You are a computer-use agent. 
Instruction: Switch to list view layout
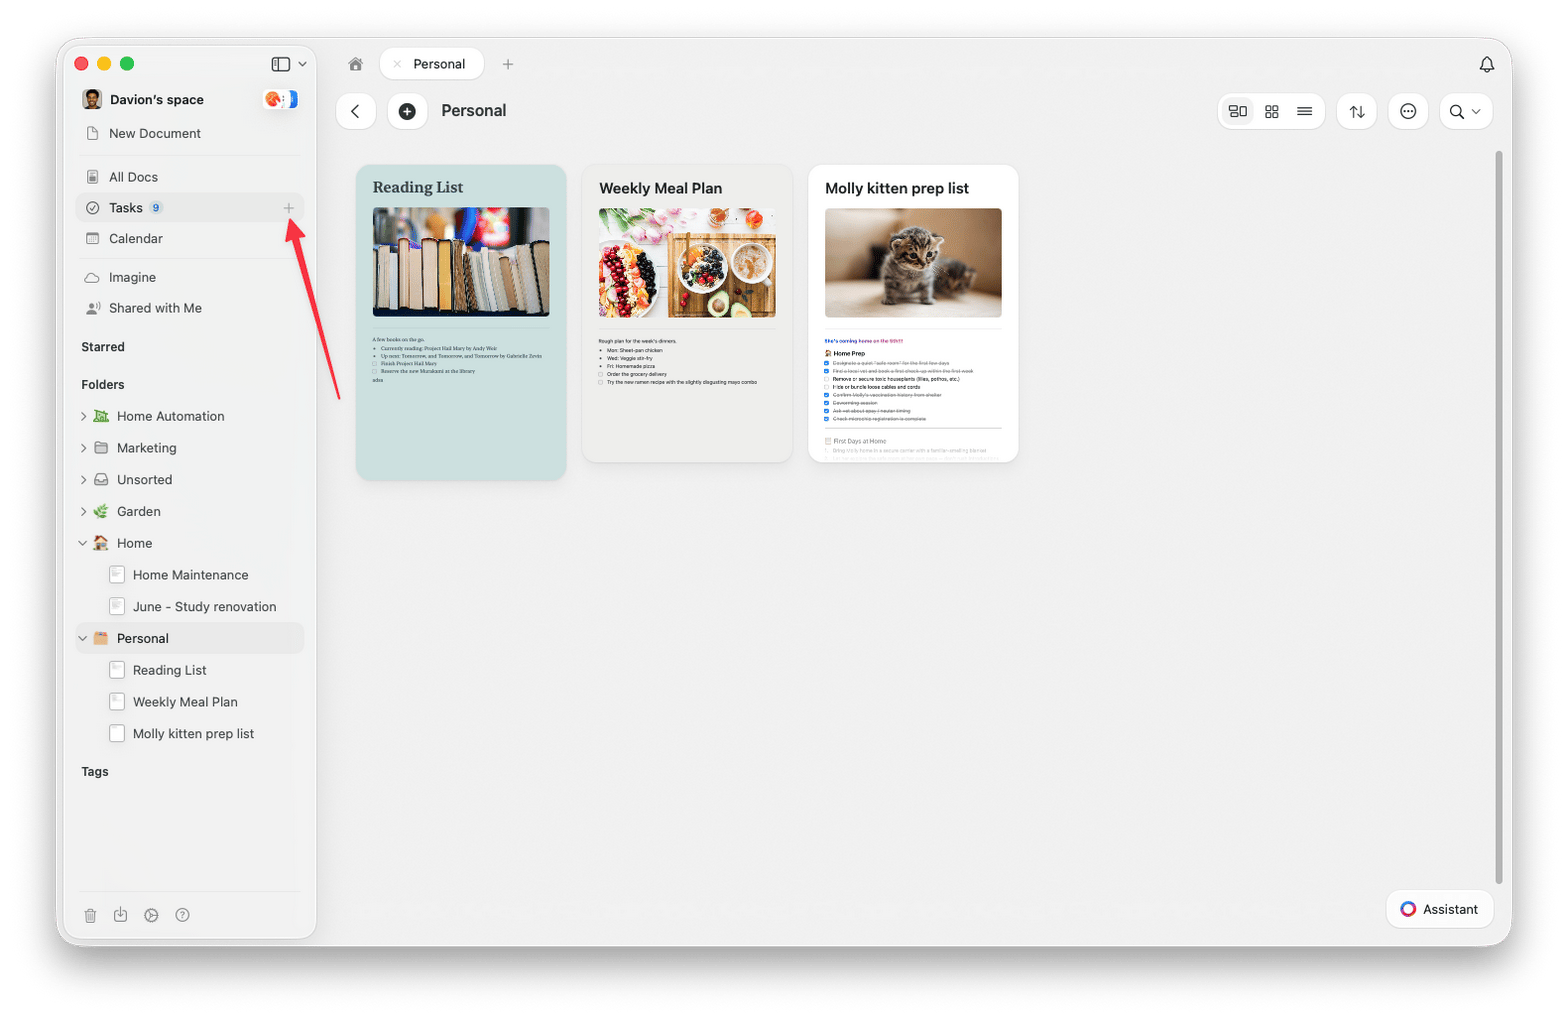pos(1304,112)
